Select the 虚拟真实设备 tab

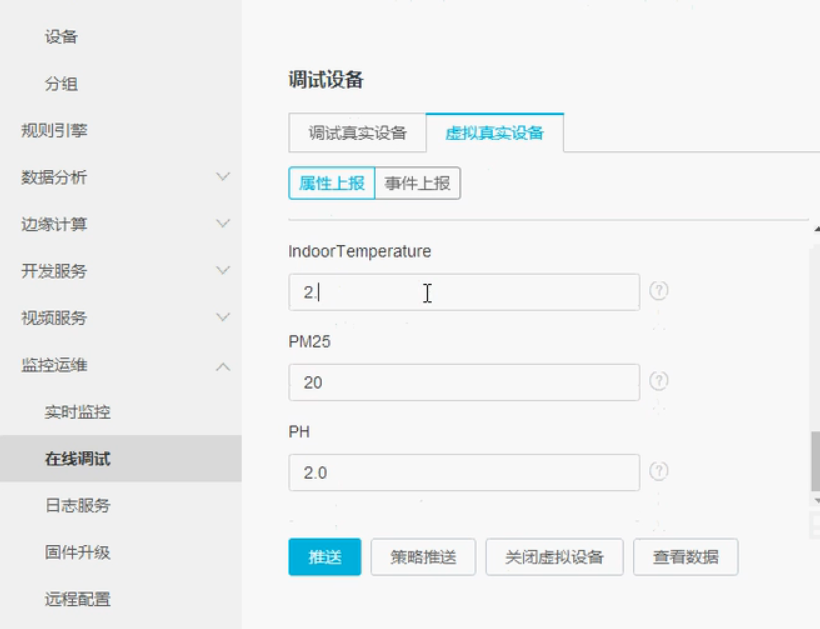tap(494, 133)
